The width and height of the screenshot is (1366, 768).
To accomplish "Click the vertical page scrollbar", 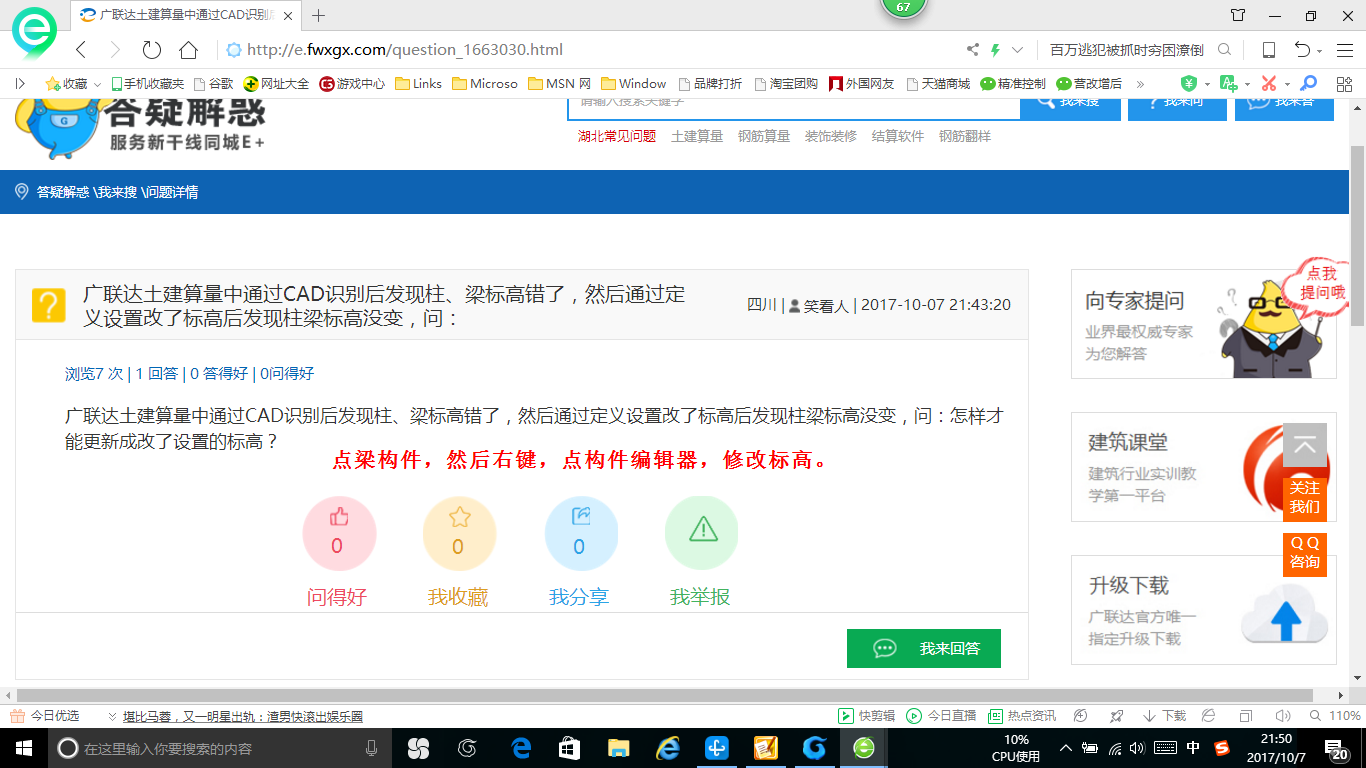I will point(1357,234).
